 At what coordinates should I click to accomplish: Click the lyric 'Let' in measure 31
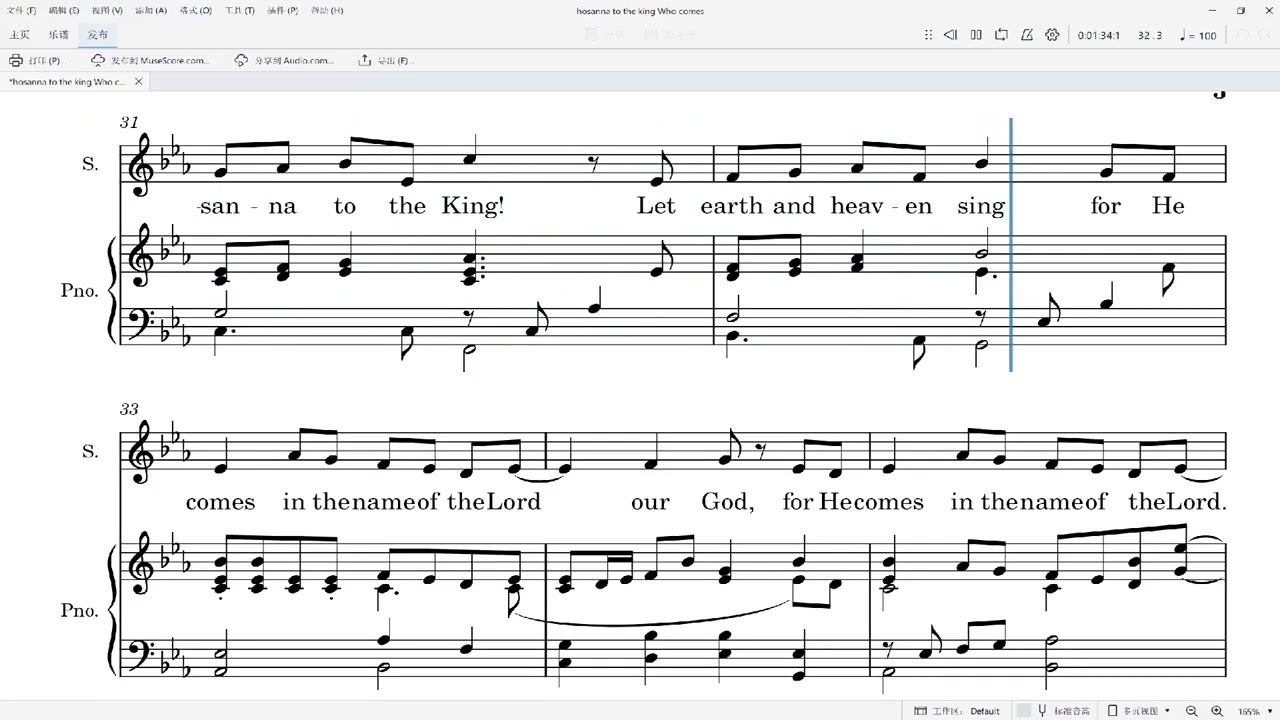point(657,206)
